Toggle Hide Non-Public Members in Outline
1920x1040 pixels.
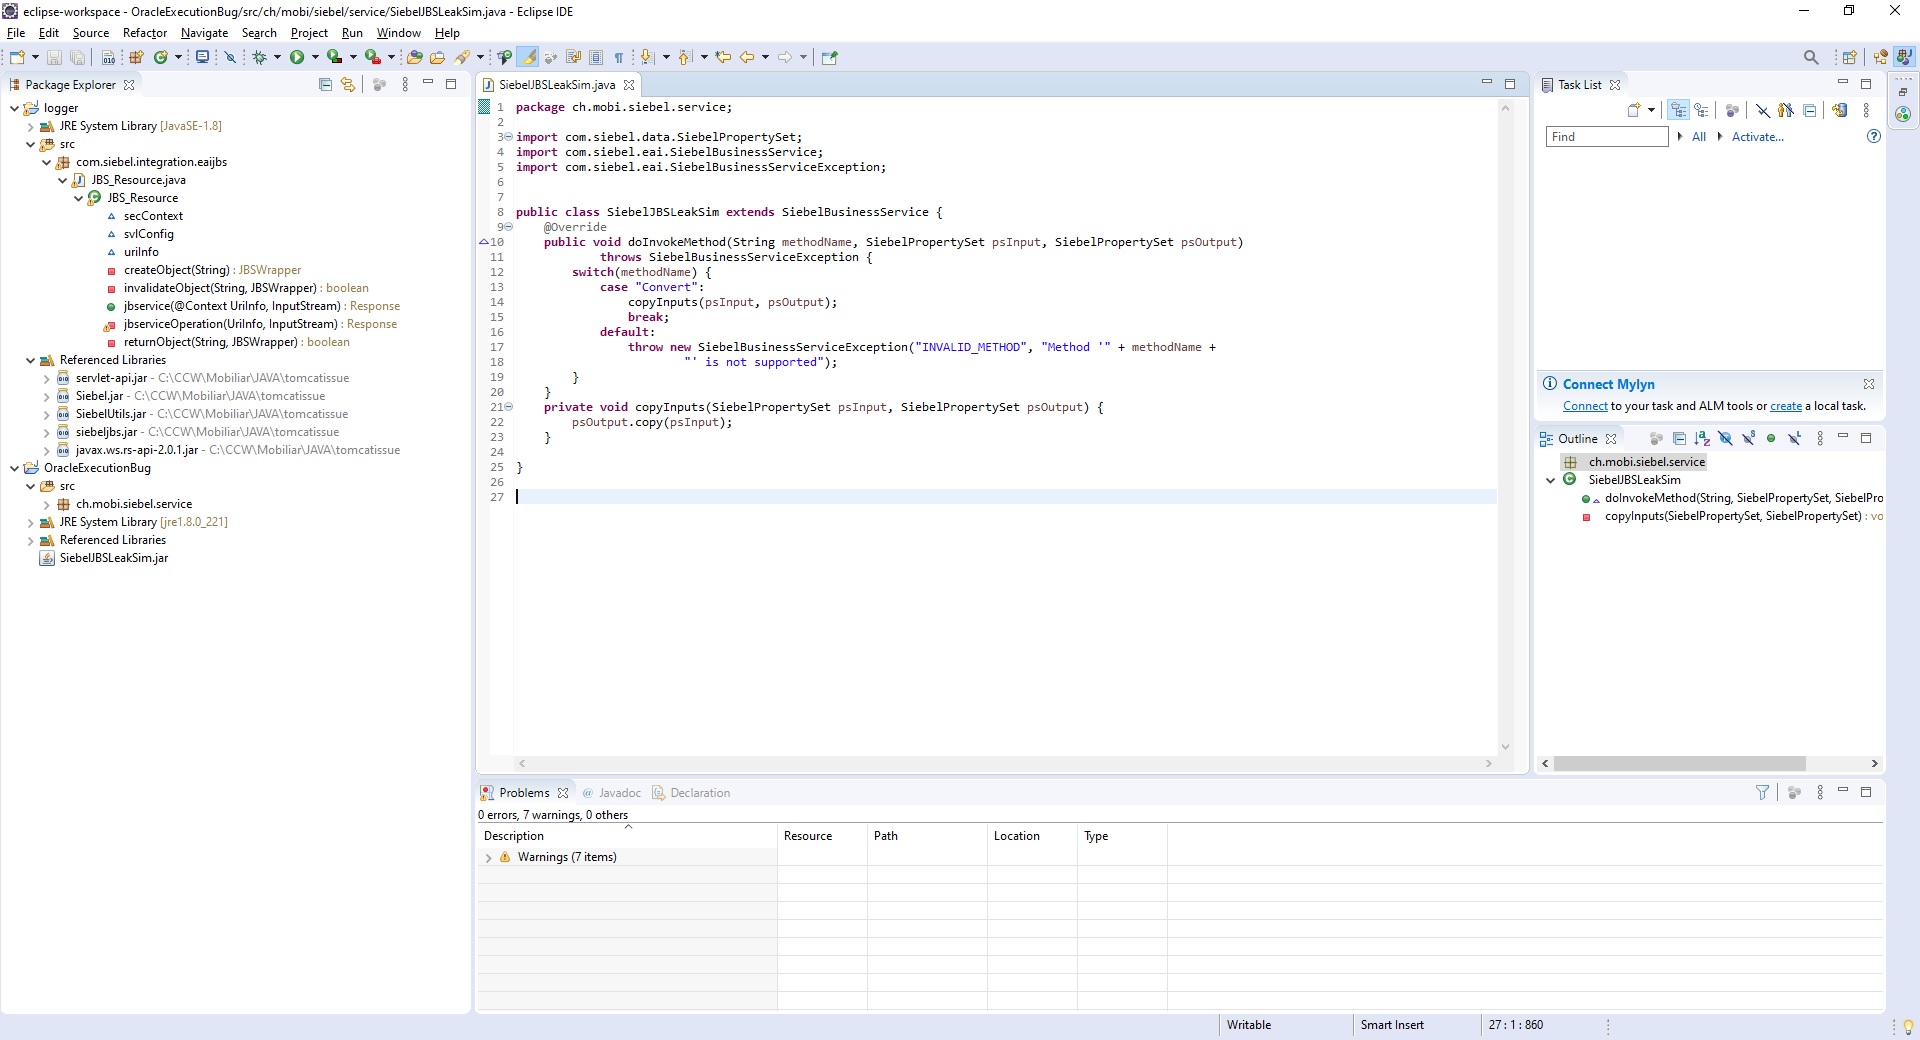click(1771, 438)
